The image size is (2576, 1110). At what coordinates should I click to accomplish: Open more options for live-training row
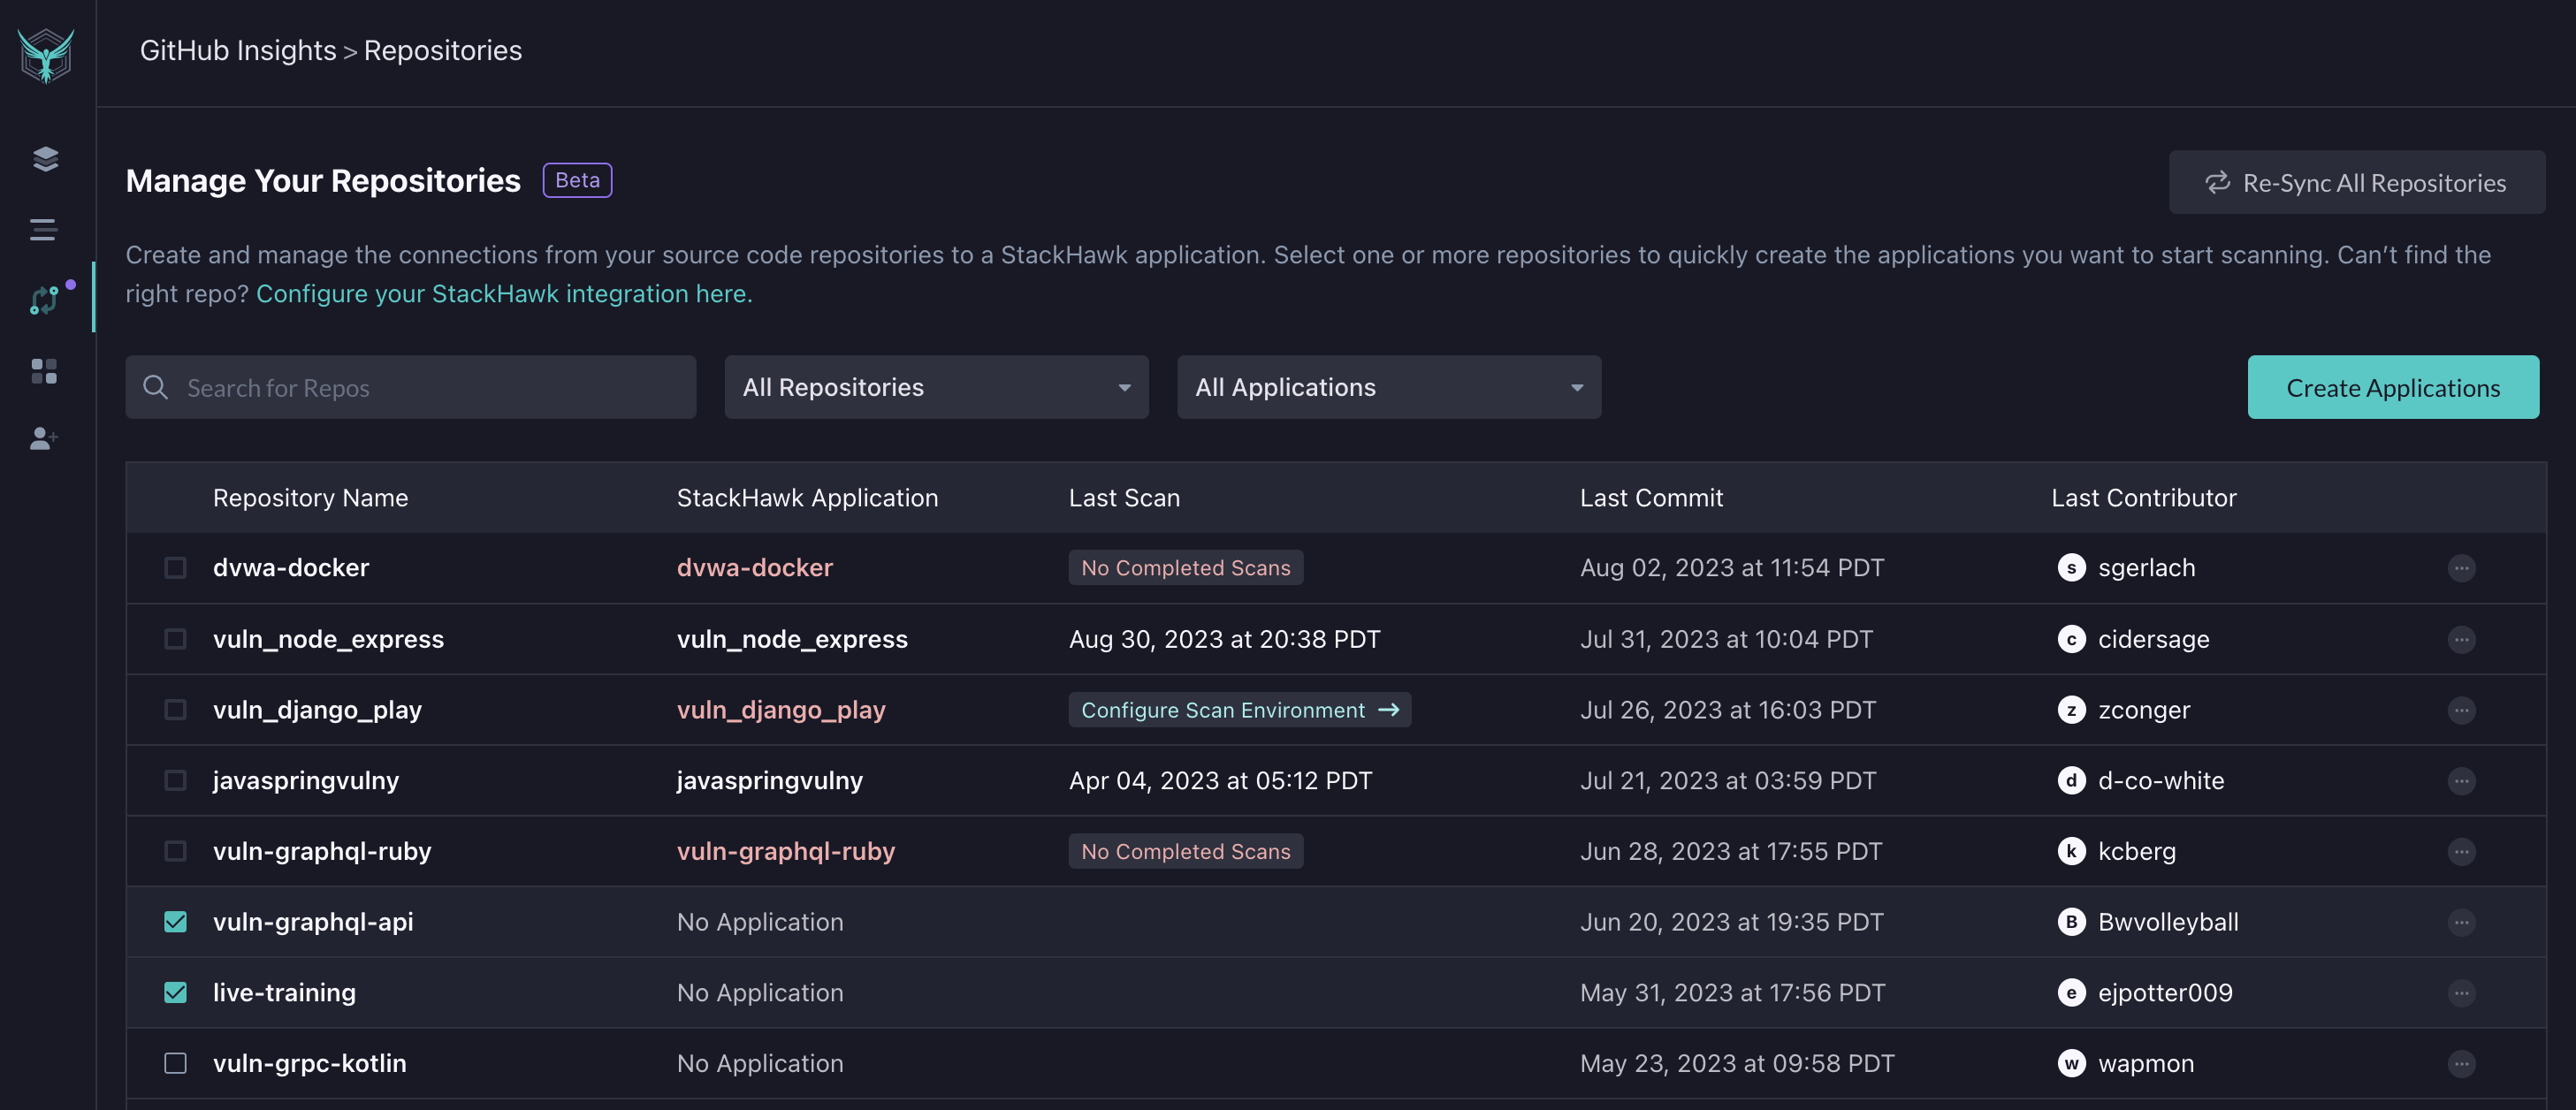click(2461, 992)
